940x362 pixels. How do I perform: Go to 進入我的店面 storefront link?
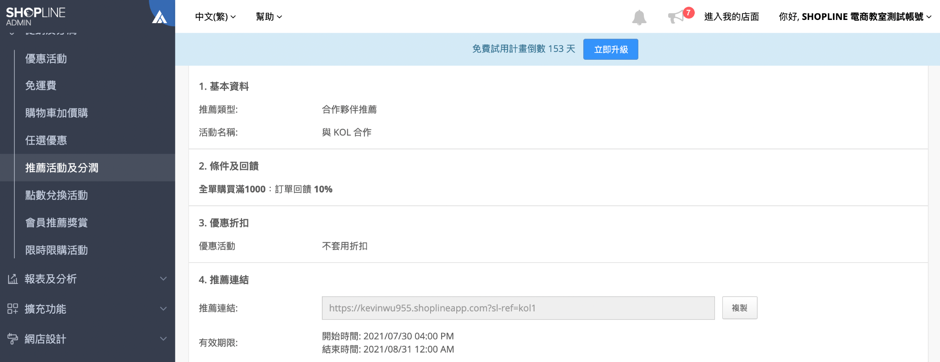[731, 17]
